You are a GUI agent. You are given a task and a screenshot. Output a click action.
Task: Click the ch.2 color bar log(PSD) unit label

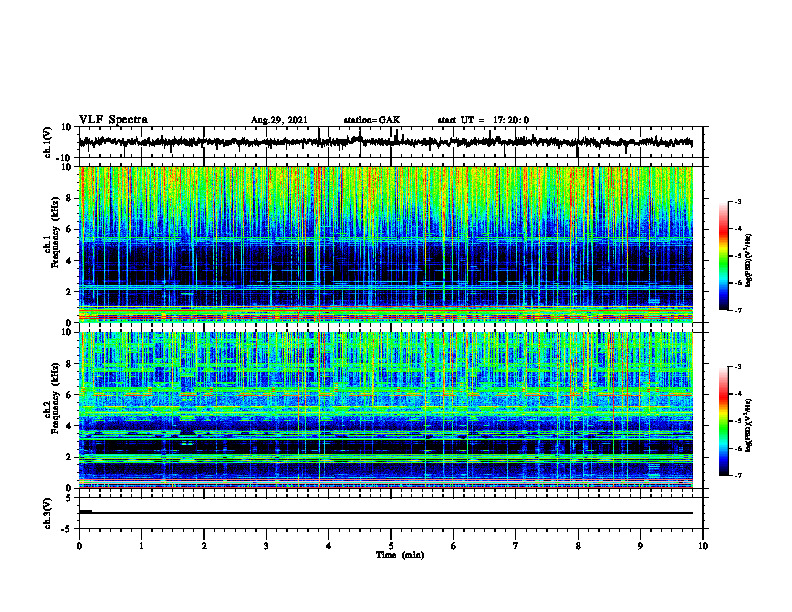pos(749,425)
